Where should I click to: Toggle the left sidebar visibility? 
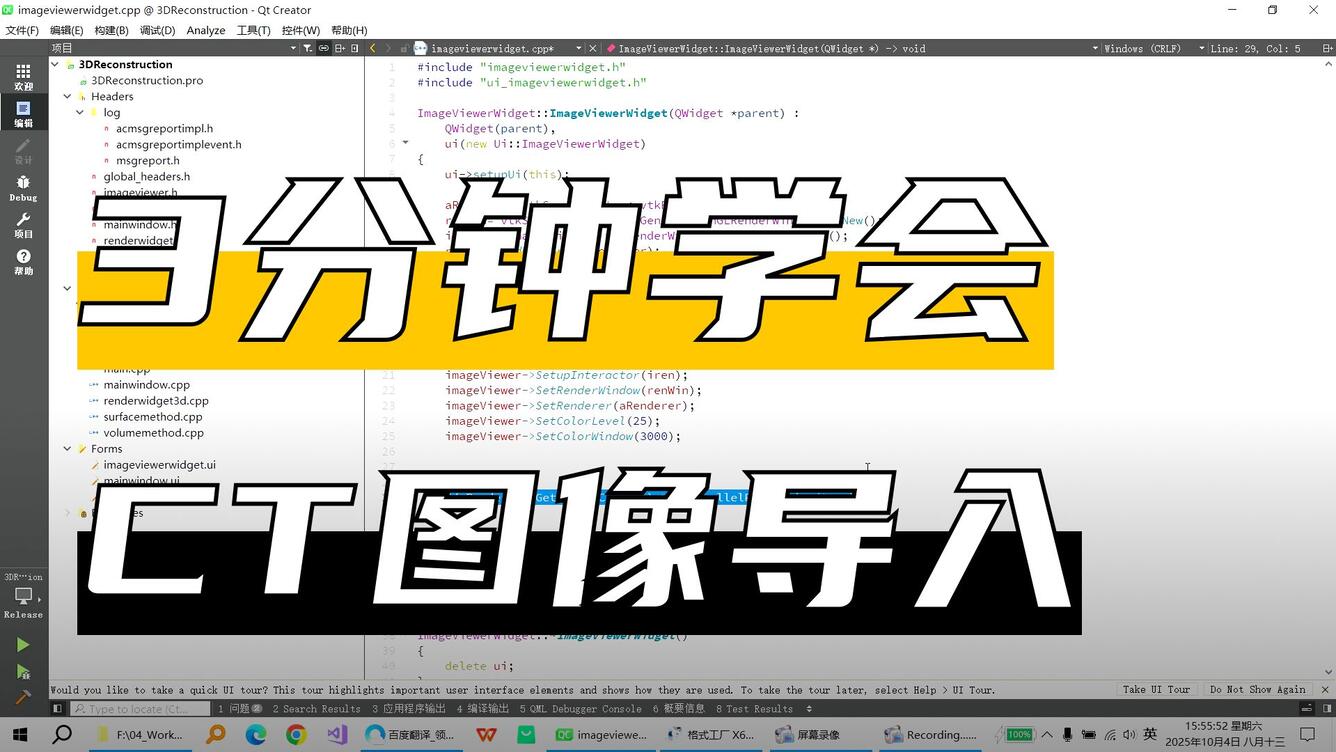(57, 708)
